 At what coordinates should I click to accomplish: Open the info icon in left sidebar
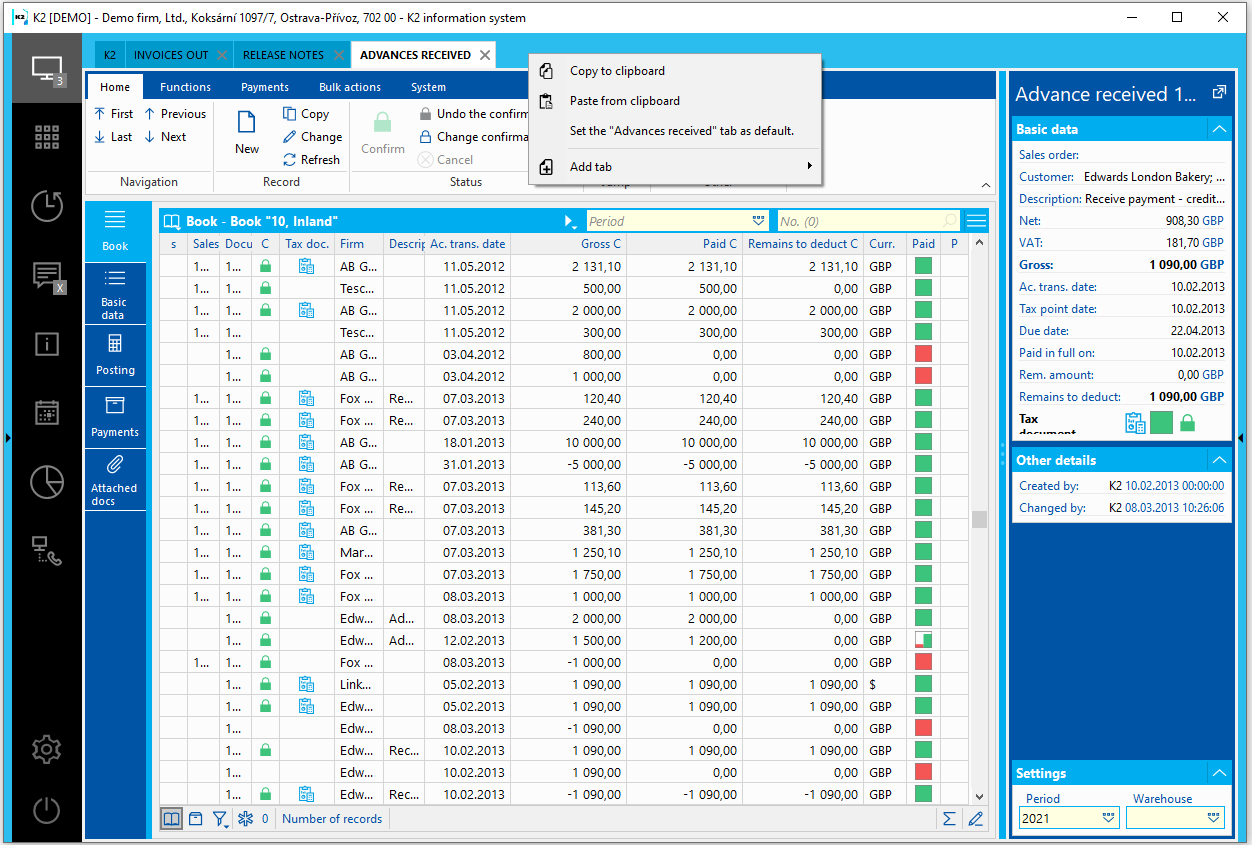point(46,344)
